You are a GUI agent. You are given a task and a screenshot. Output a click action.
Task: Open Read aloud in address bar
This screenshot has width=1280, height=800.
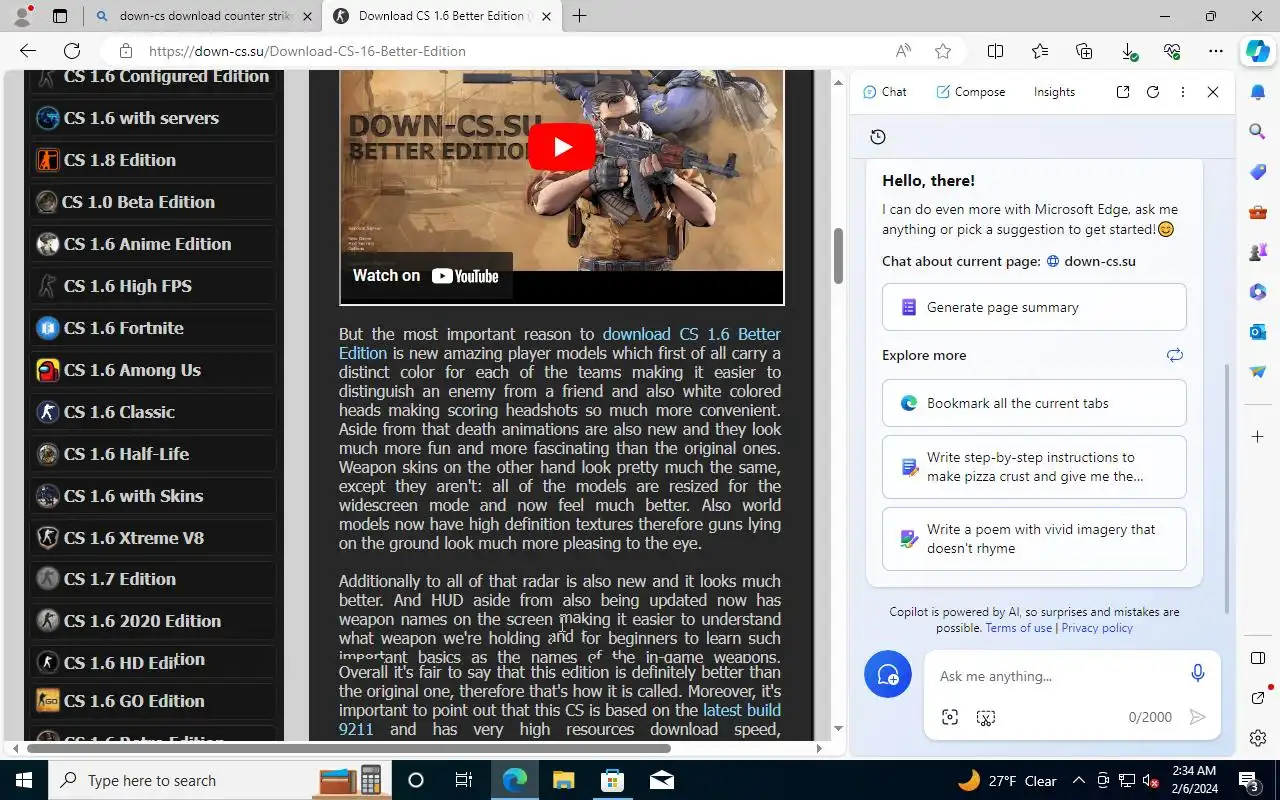pos(903,51)
